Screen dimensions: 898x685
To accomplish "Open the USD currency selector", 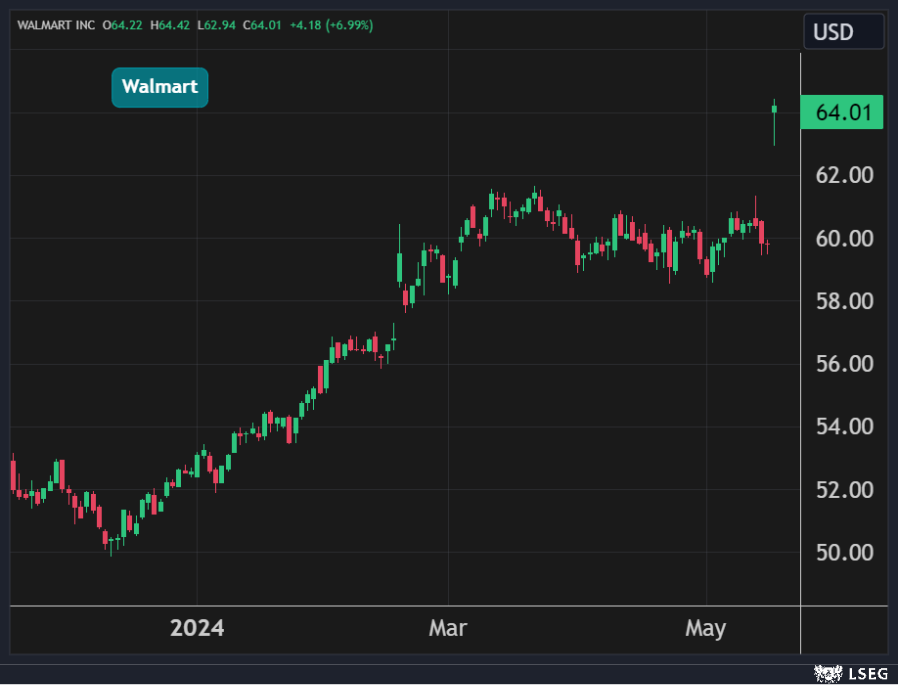I will [843, 32].
